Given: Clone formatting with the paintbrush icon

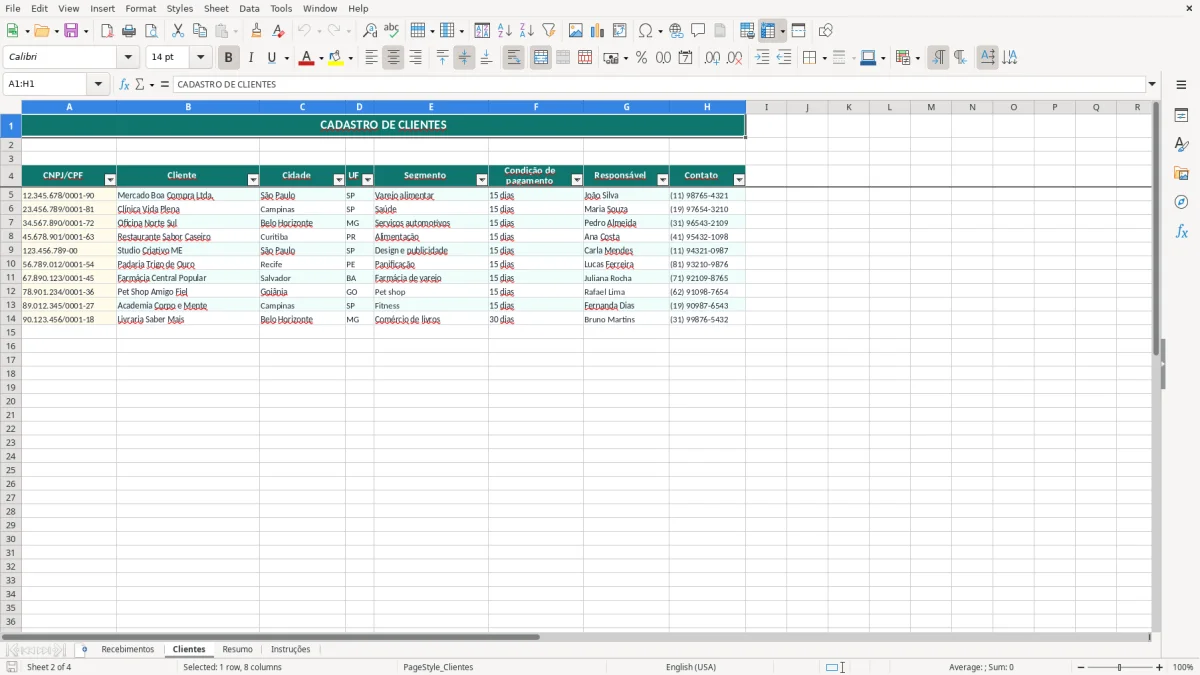Looking at the screenshot, I should coord(257,31).
